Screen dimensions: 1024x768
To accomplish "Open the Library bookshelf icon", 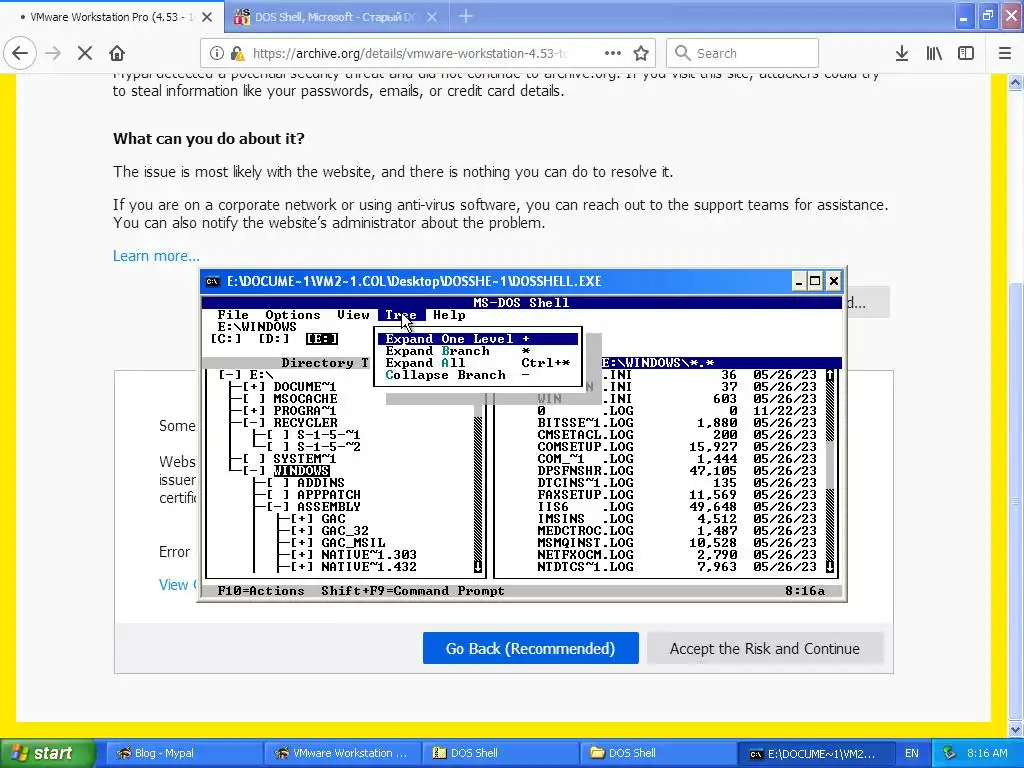I will (x=934, y=53).
